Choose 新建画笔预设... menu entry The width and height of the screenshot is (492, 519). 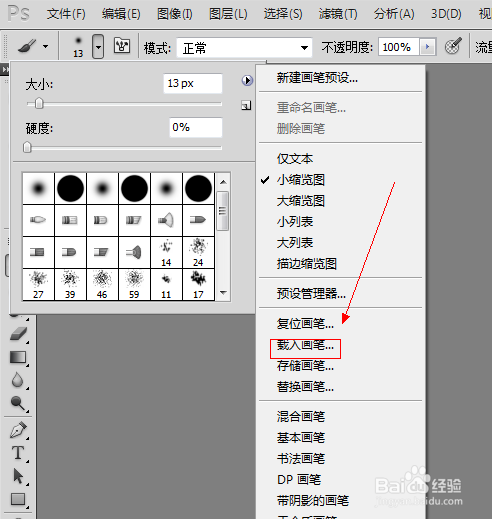pos(317,78)
